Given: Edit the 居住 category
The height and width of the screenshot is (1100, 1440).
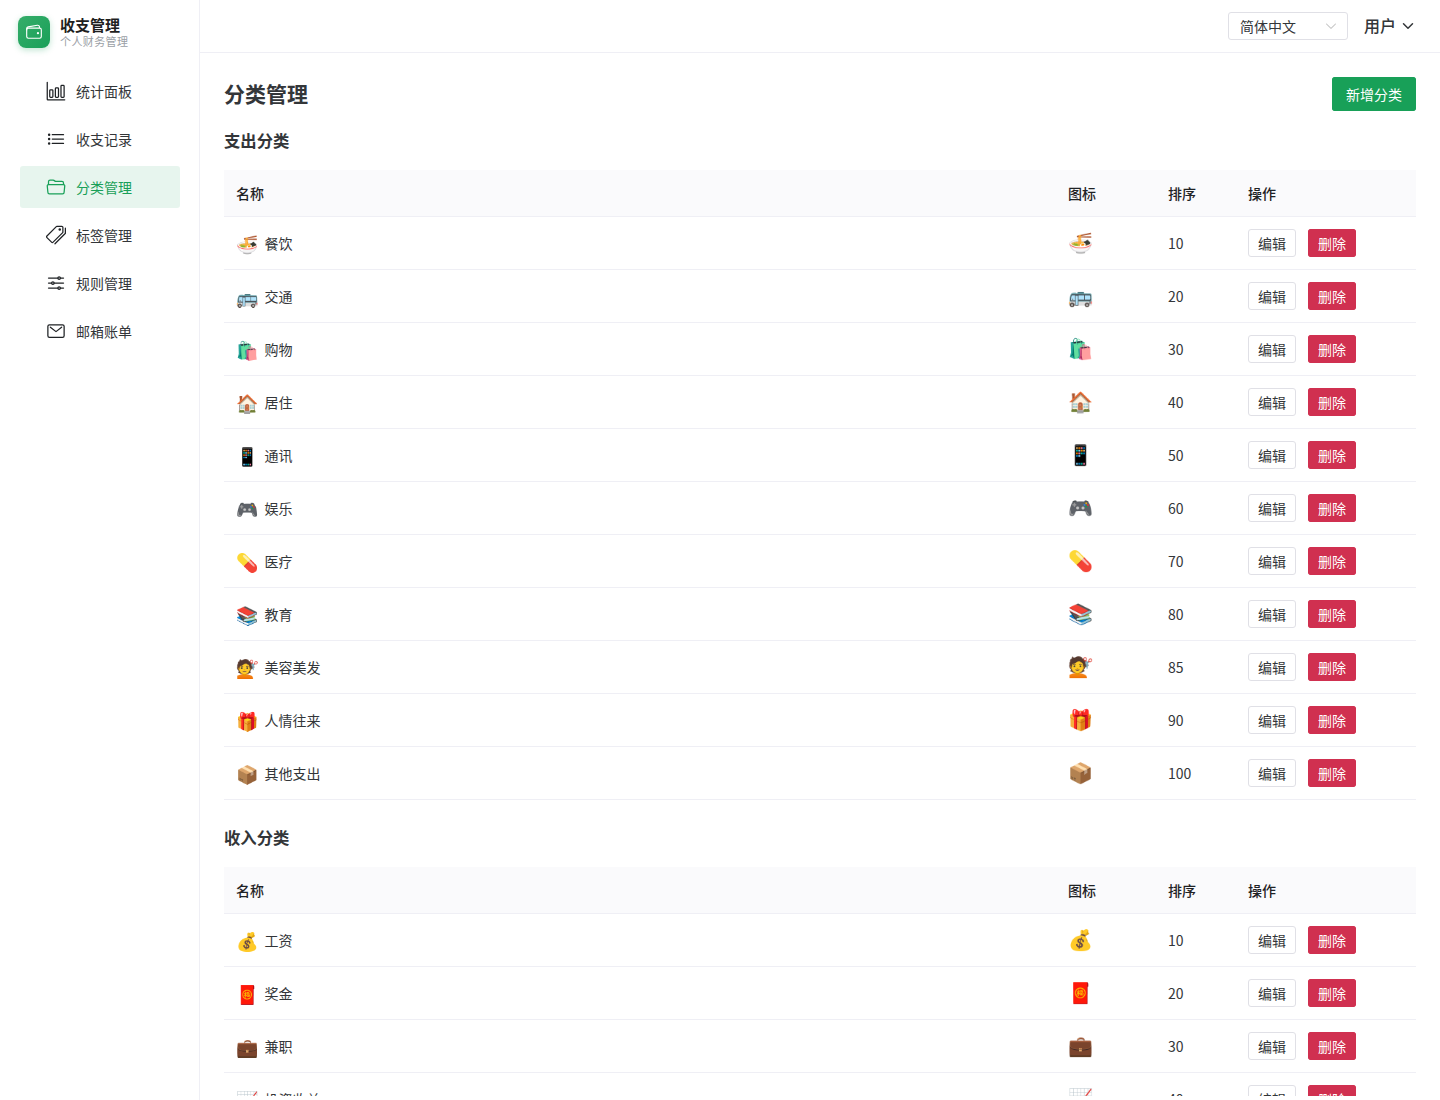Looking at the screenshot, I should (x=1272, y=402).
